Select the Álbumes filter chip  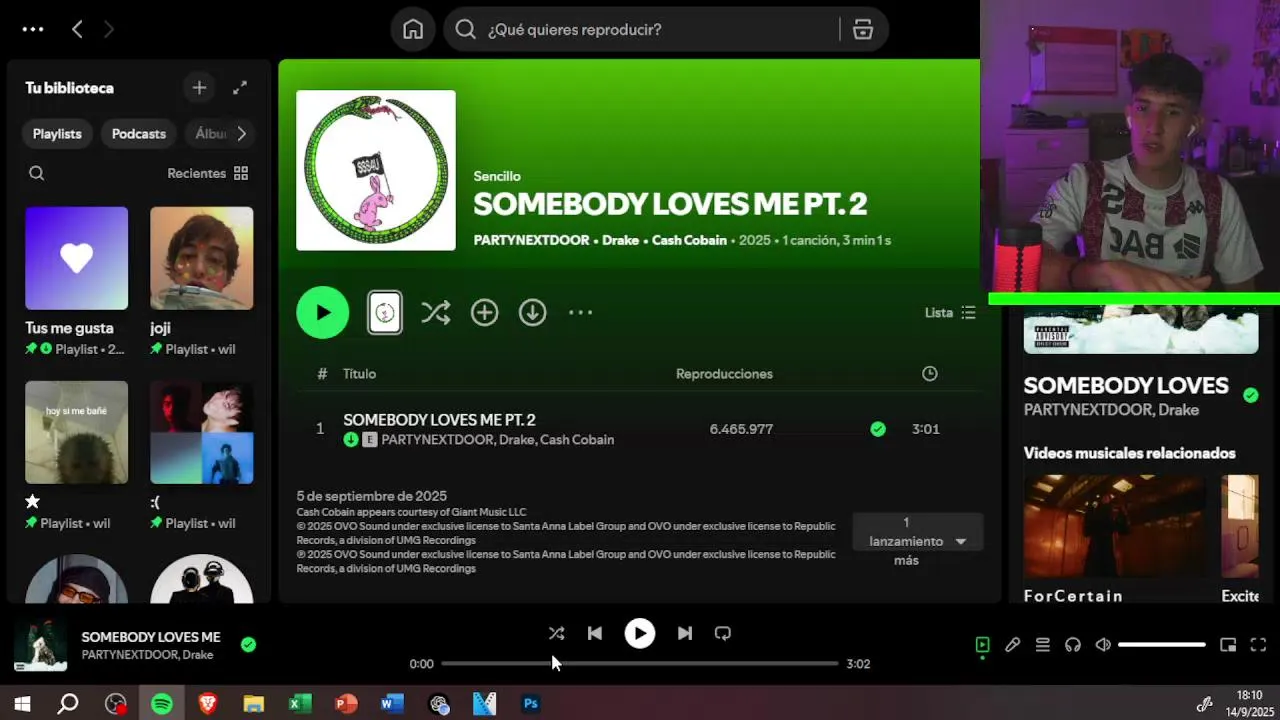pos(209,134)
